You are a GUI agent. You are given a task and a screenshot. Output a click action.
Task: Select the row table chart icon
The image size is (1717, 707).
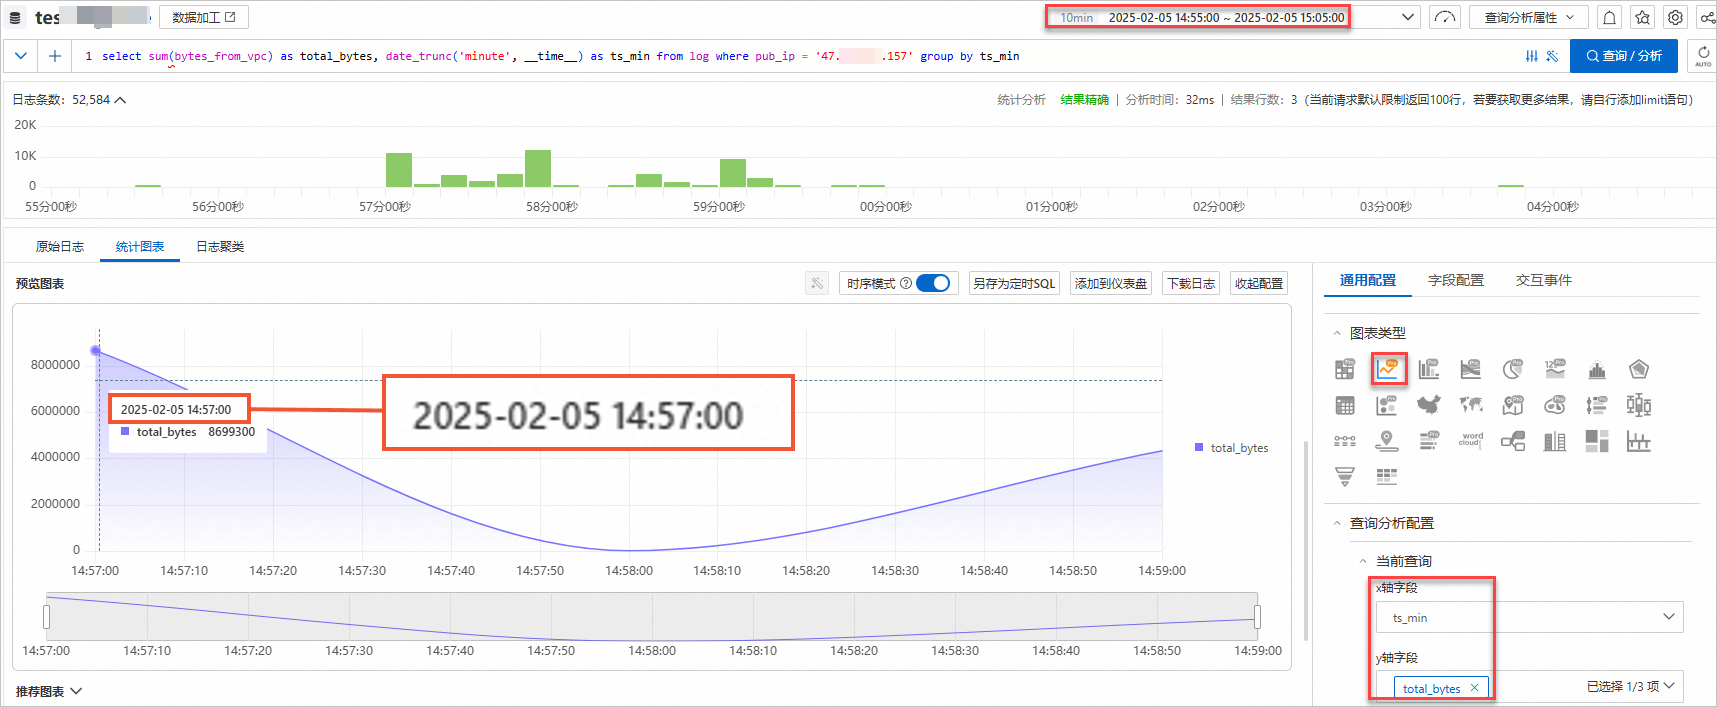[1387, 477]
